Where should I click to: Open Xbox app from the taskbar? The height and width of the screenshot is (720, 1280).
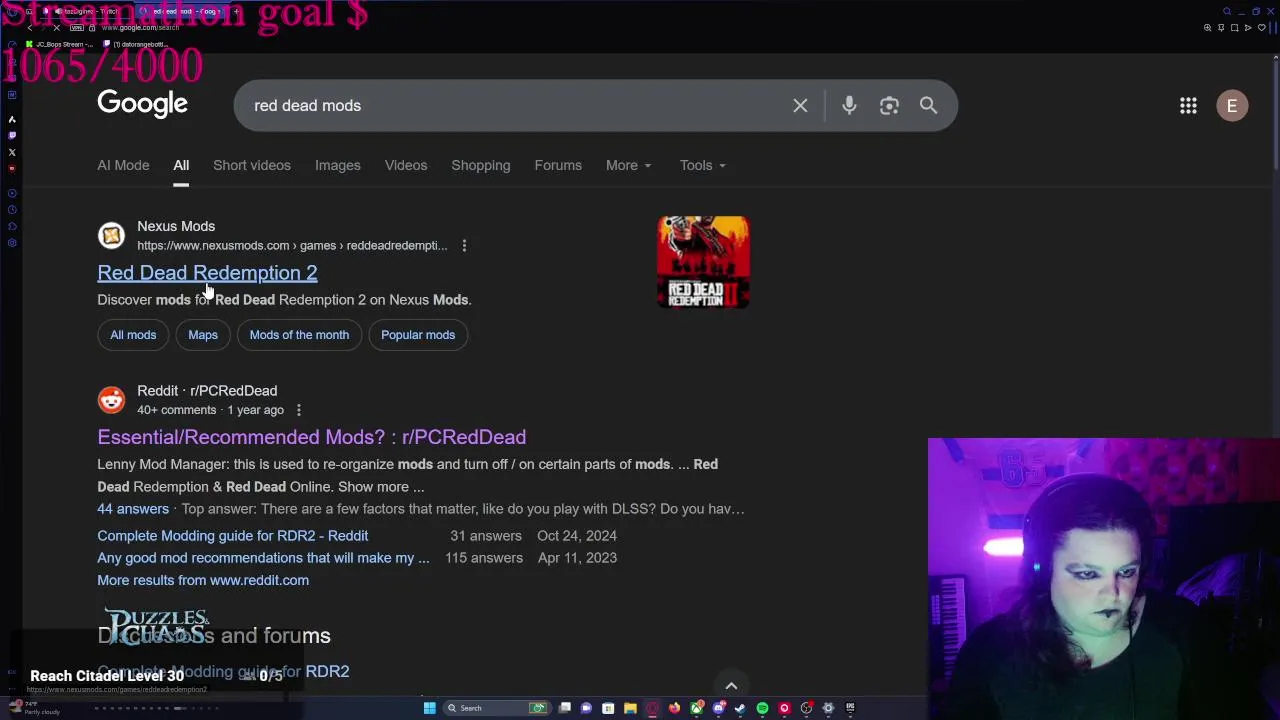coord(696,708)
